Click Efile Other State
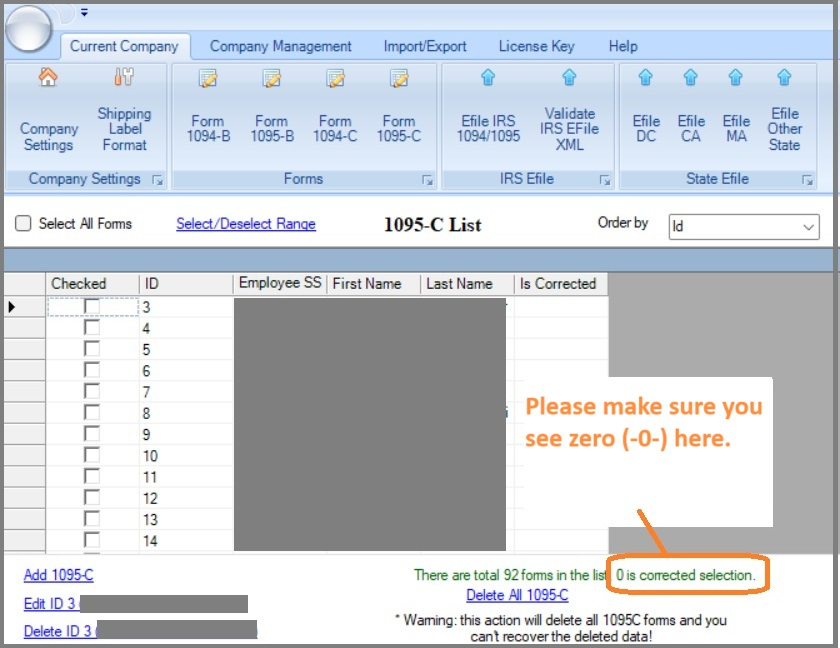The height and width of the screenshot is (648, 840). [784, 110]
